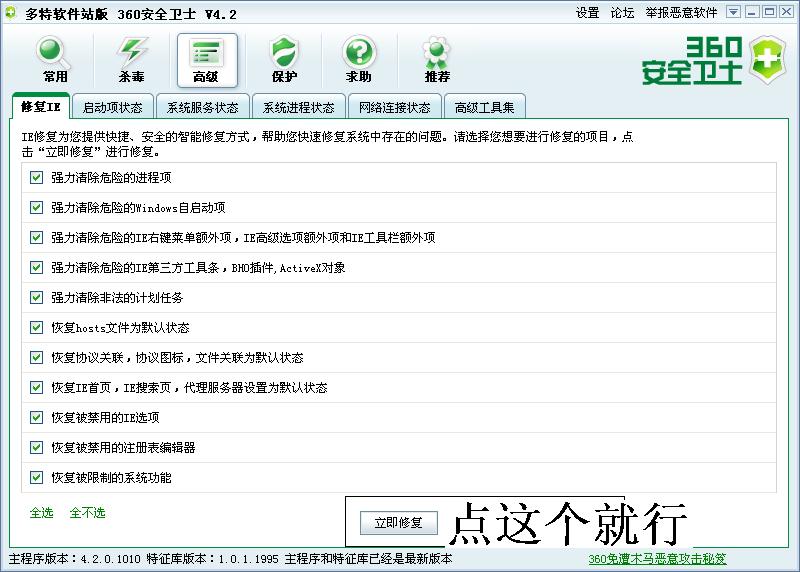Open the 设置 settings link

pos(587,13)
